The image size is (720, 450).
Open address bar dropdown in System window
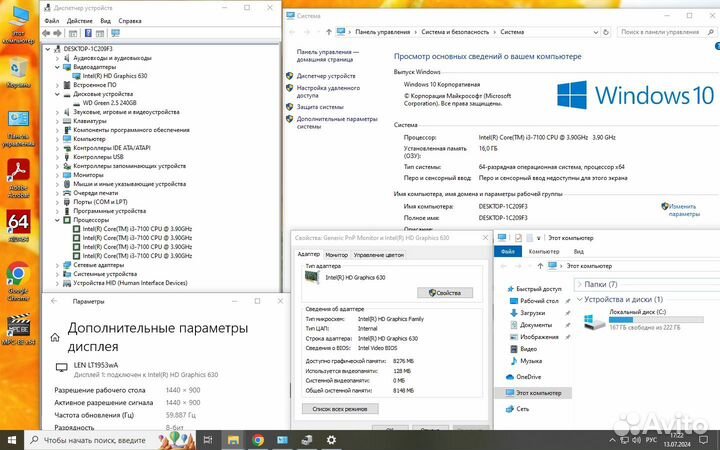[x=596, y=32]
